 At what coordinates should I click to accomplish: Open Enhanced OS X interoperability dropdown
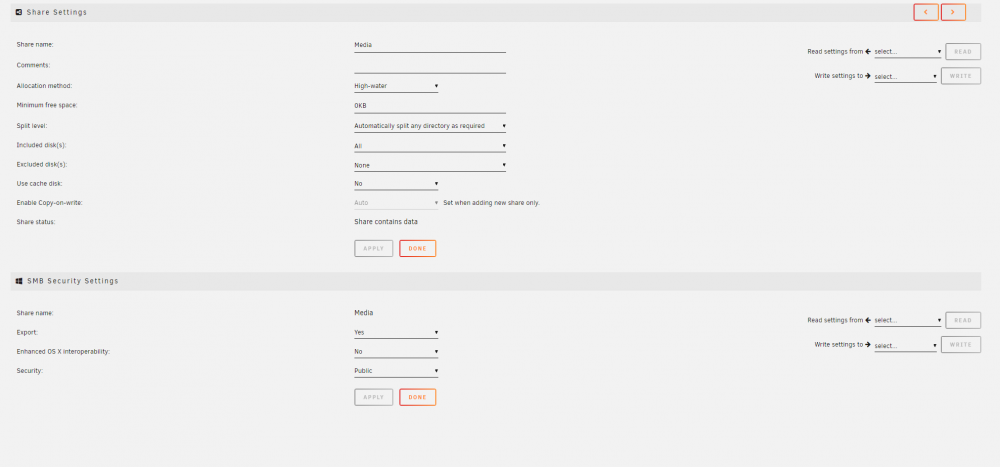click(x=396, y=352)
